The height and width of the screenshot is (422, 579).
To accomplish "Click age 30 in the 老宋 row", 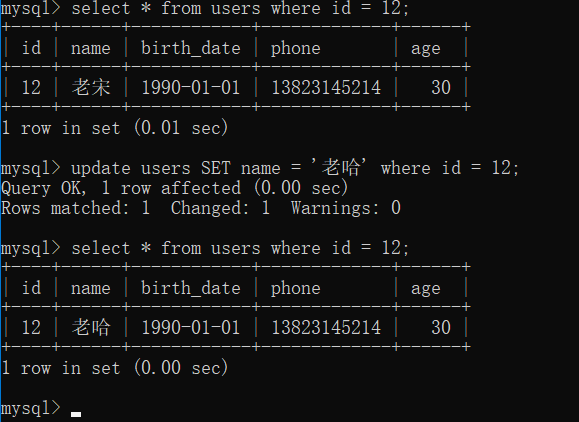I will click(441, 88).
